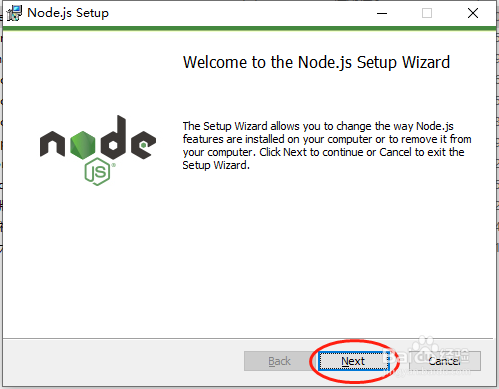Click the 'Welcome to the Node.js Setup Wizard' heading
This screenshot has width=499, height=389.
[x=316, y=63]
